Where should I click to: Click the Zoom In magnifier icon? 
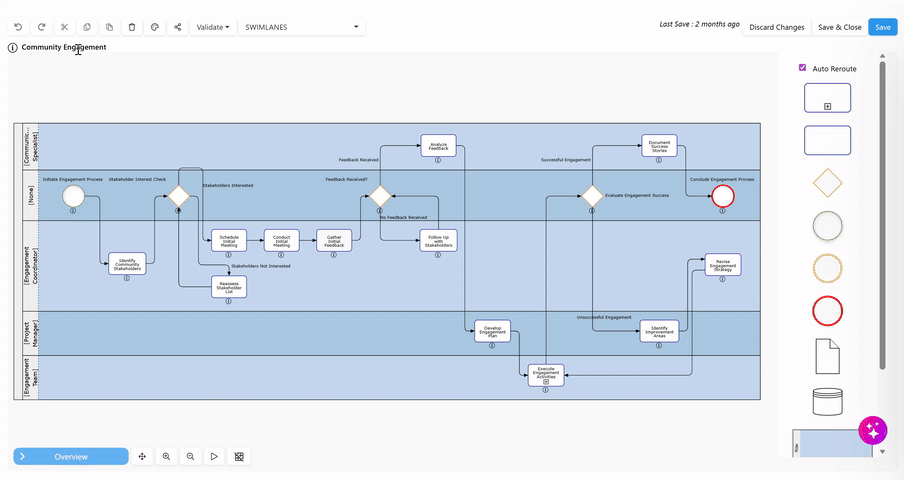coord(166,456)
